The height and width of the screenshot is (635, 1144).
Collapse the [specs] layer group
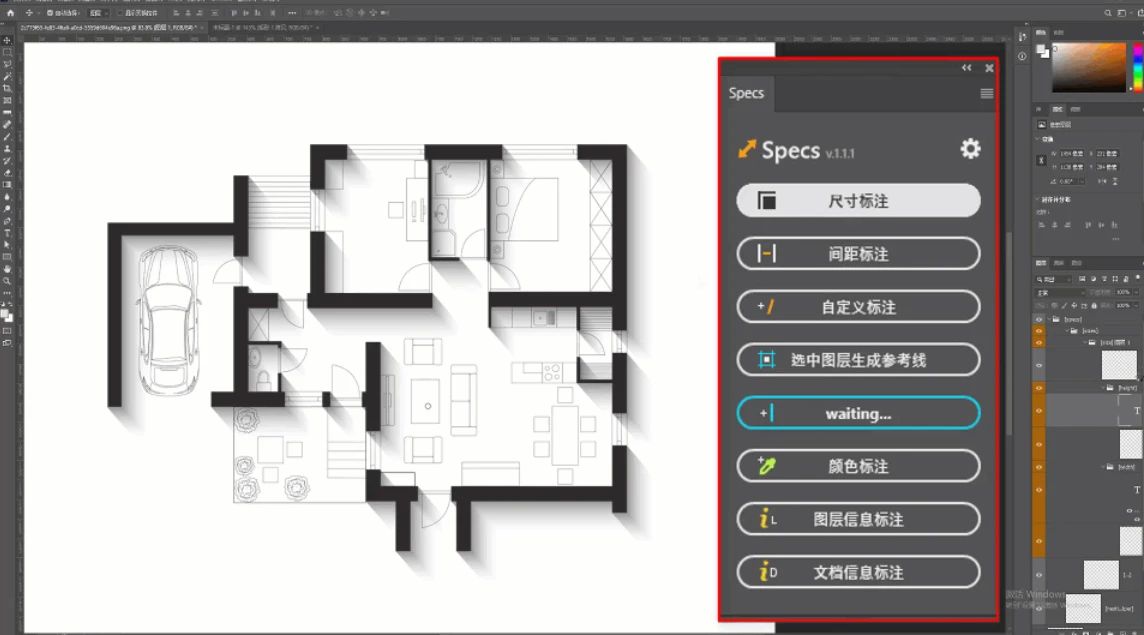(x=1049, y=320)
